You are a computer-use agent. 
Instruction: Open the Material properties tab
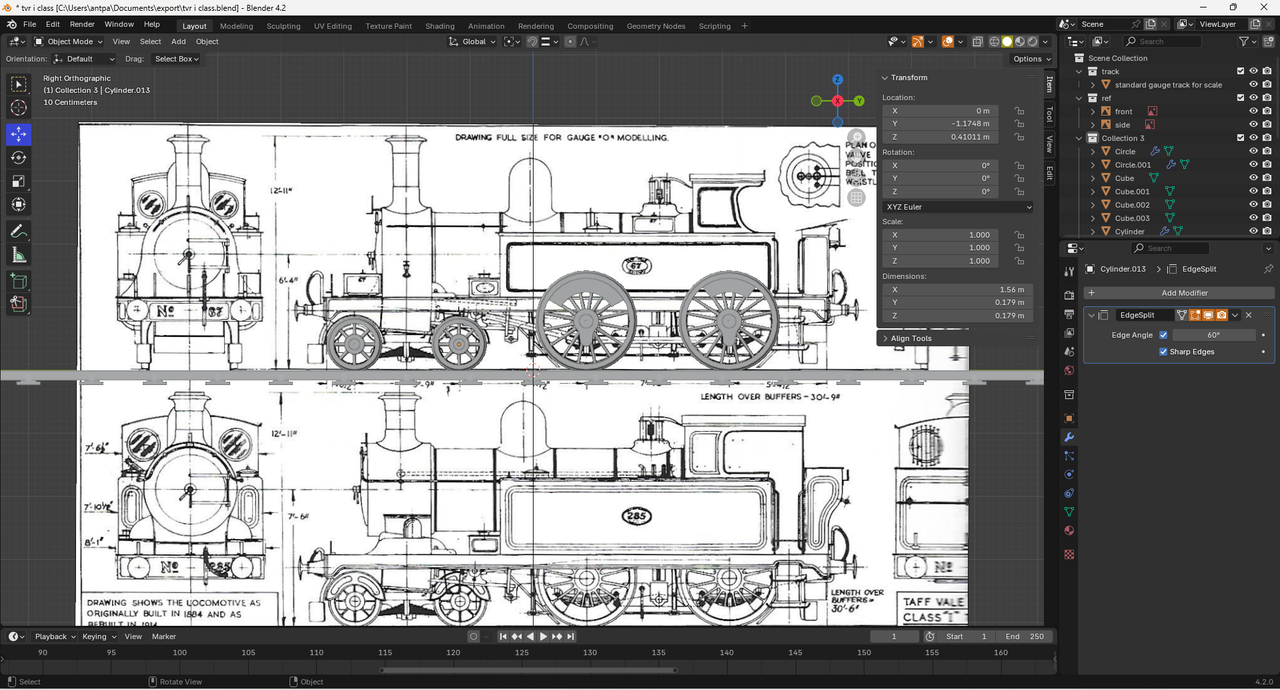click(x=1069, y=531)
